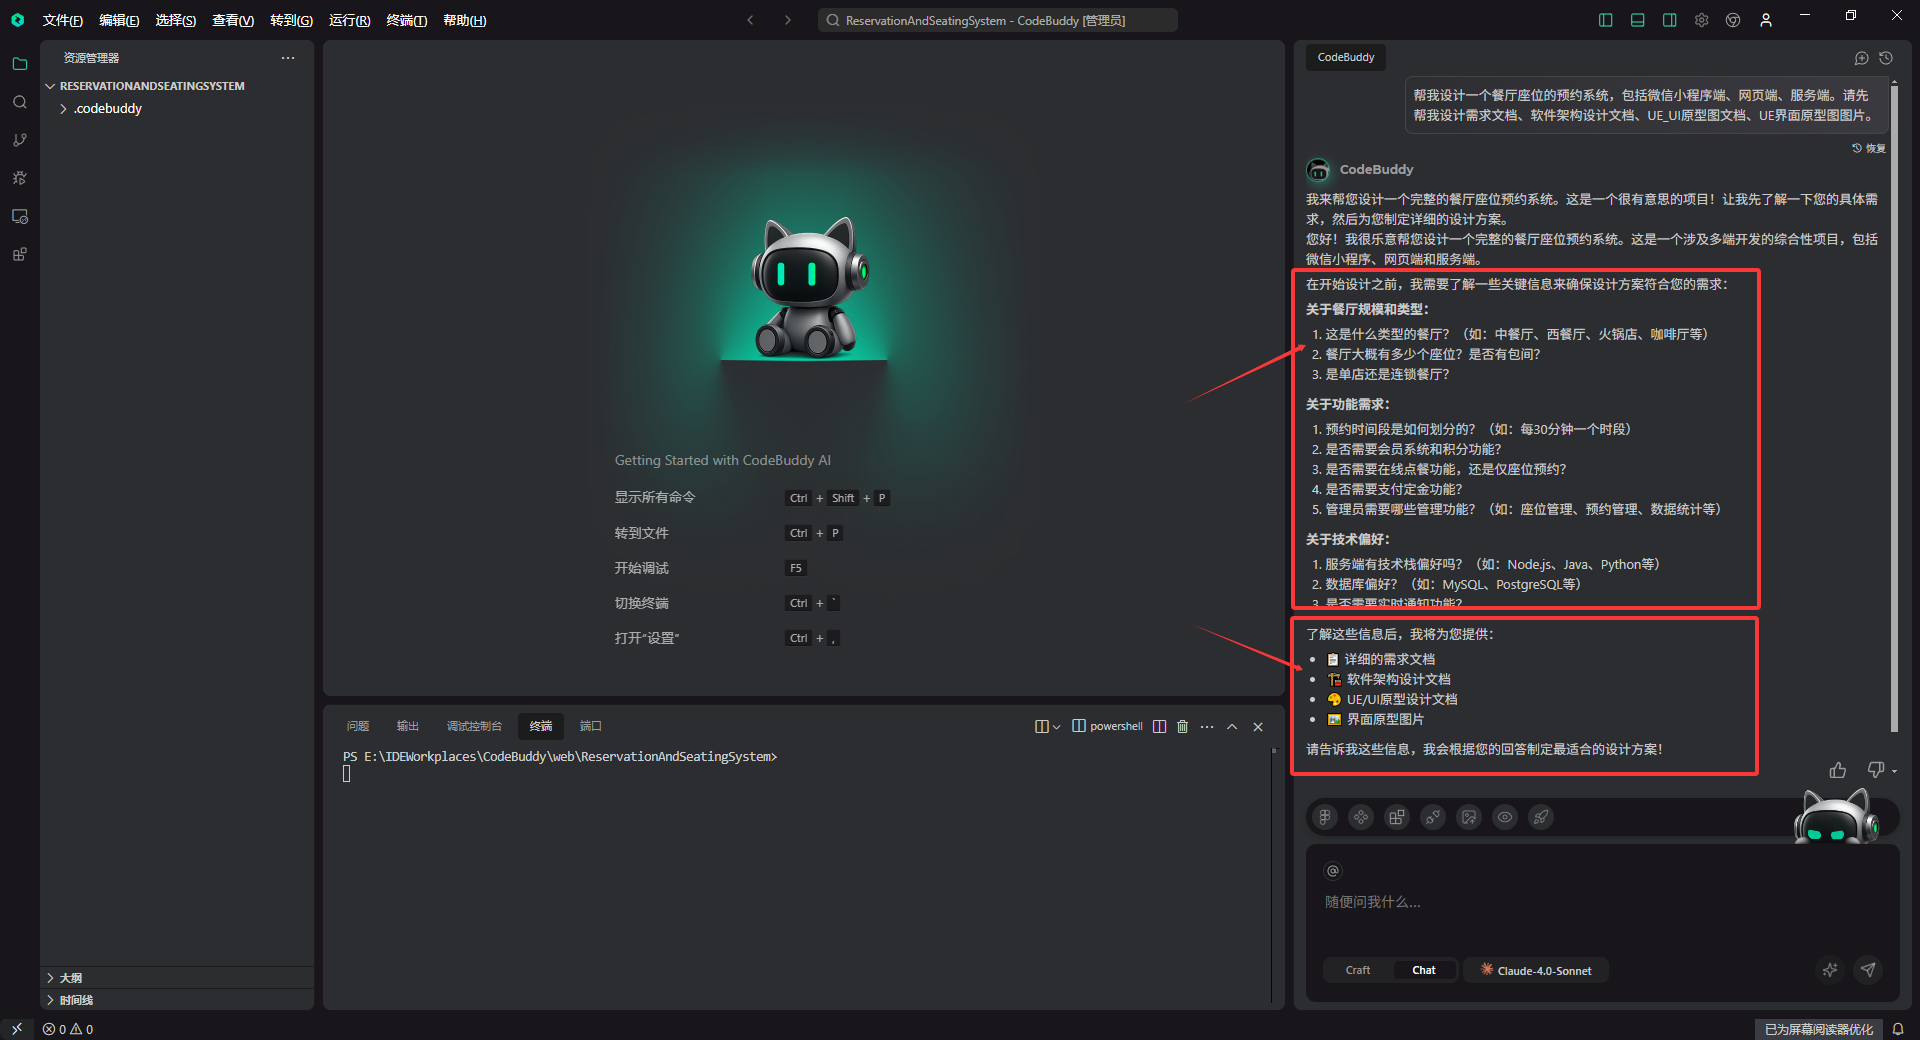Open the 运行(R) menu

[349, 20]
